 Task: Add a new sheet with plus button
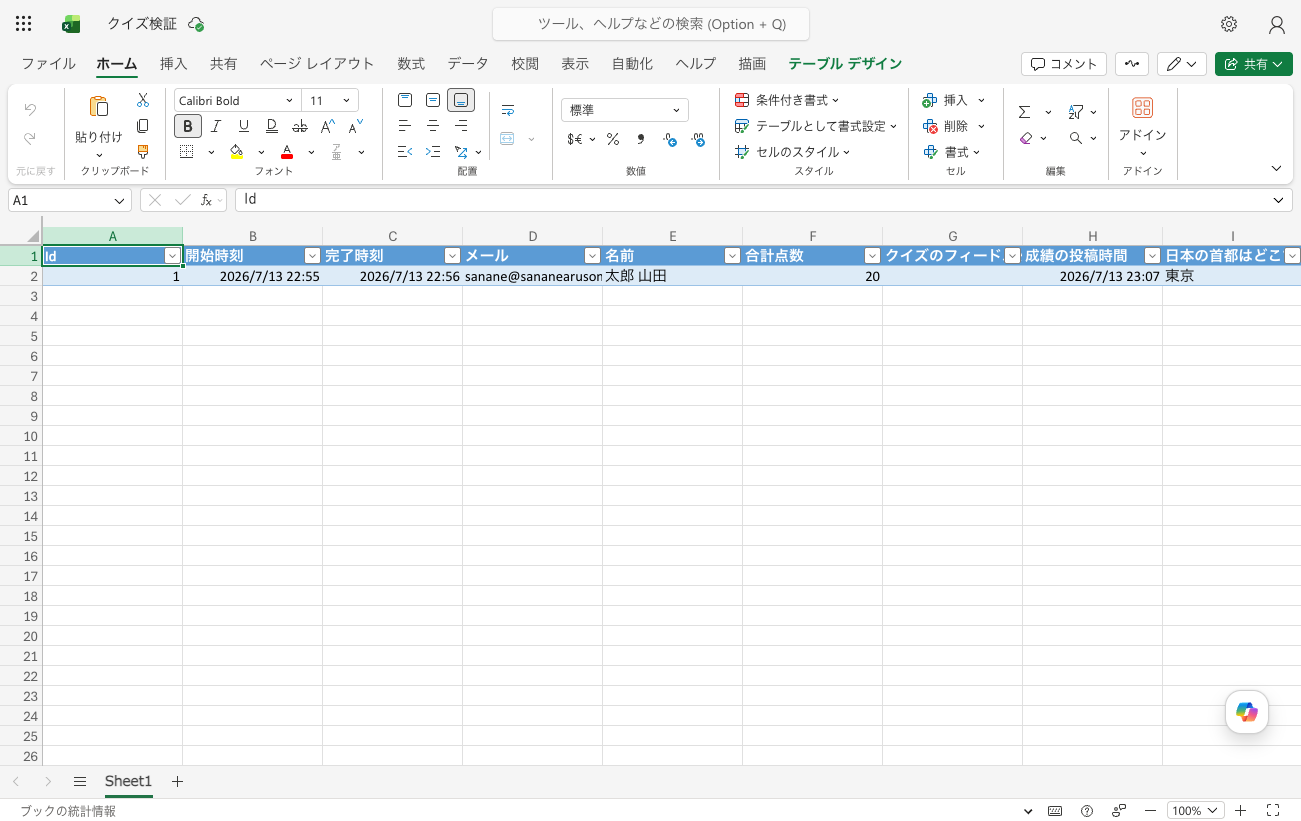[177, 781]
